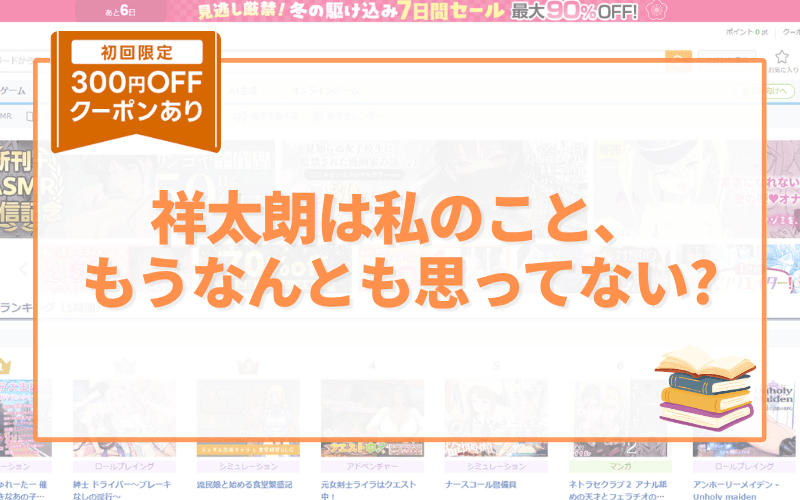Click the green マンガ genre tag
Screen dimensions: 800x500
point(620,466)
